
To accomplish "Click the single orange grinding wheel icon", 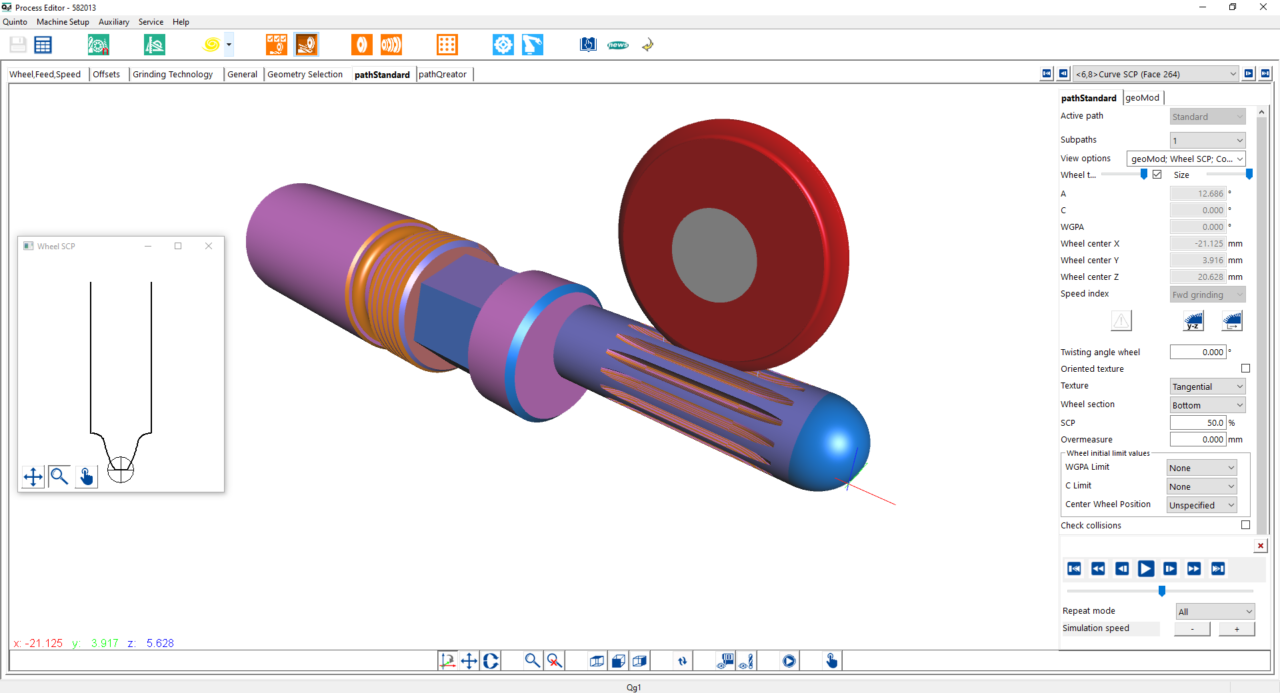I will (362, 44).
